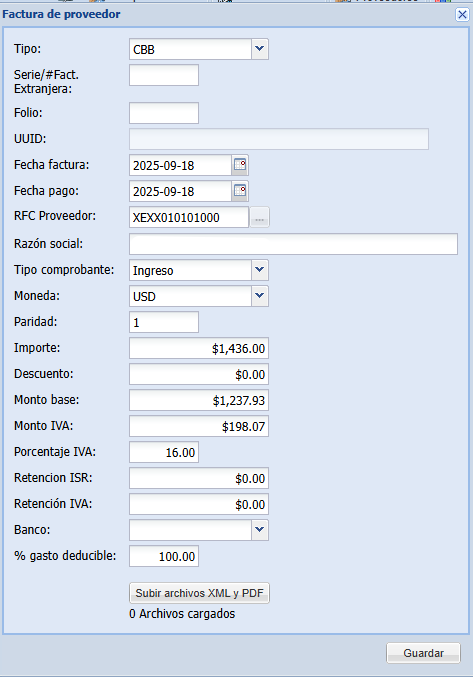Focus the % gasto deducible field
The height and width of the screenshot is (677, 473).
click(x=164, y=556)
